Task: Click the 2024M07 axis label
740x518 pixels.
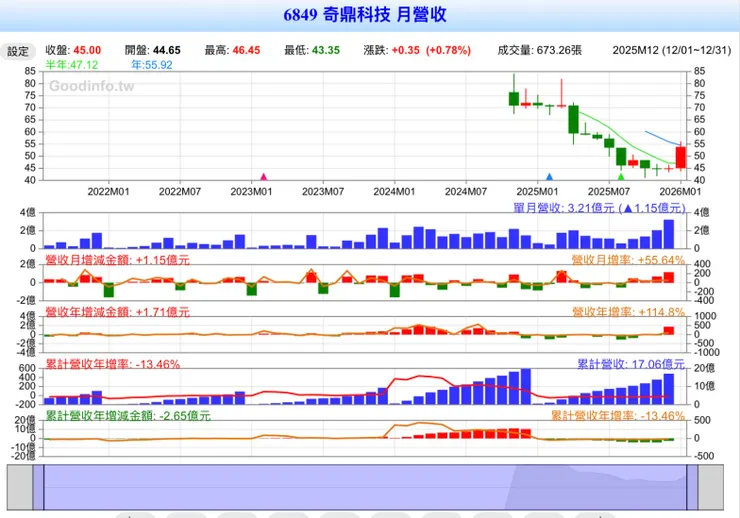Action: 466,192
